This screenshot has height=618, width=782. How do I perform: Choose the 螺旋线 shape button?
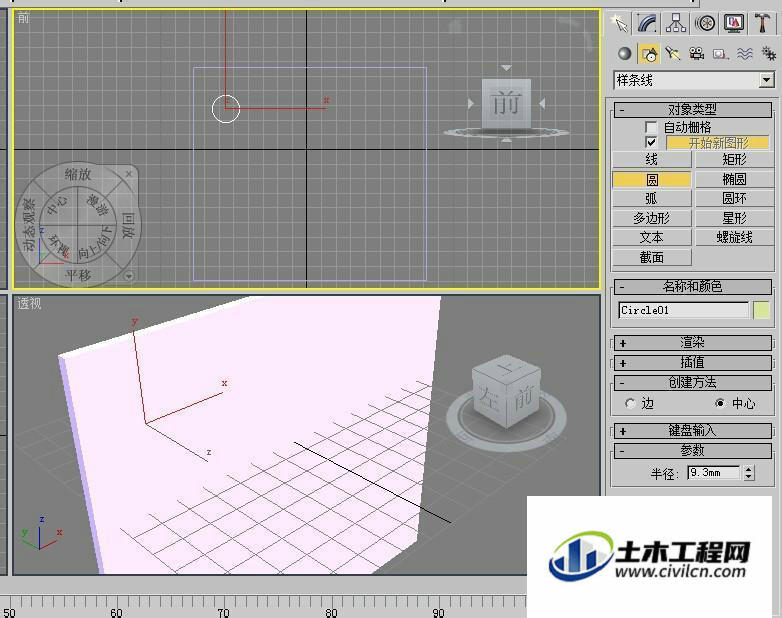coord(734,237)
